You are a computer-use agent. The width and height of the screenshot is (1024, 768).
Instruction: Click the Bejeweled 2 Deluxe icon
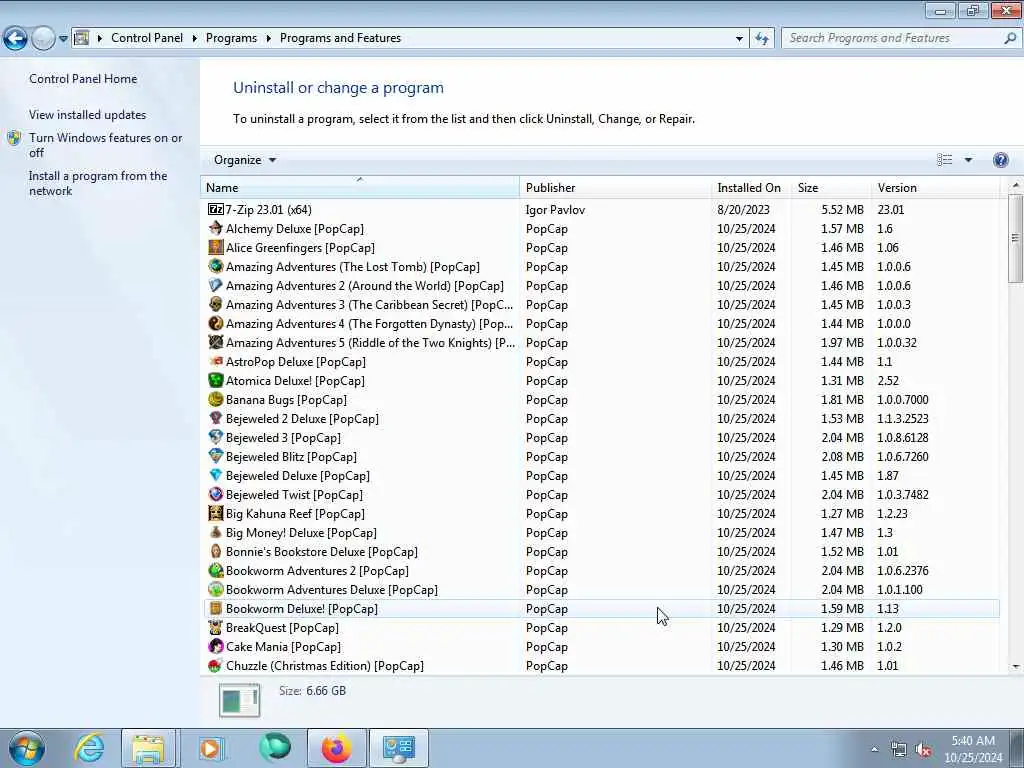[x=216, y=418]
